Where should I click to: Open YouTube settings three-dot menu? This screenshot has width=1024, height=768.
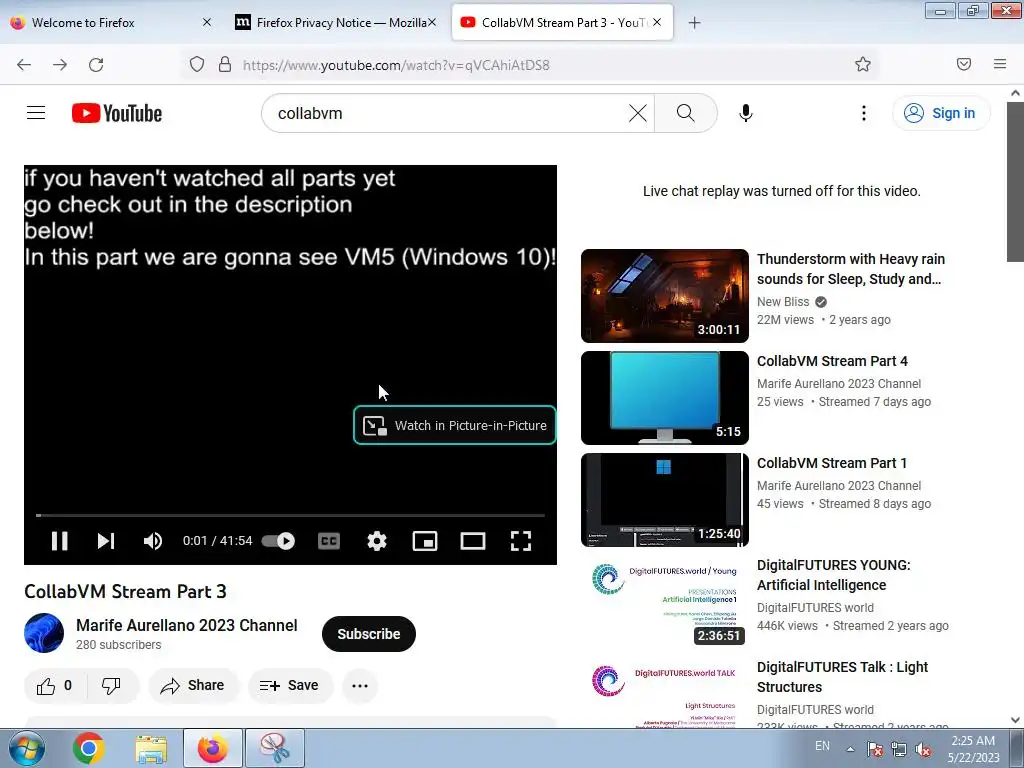[x=863, y=113]
